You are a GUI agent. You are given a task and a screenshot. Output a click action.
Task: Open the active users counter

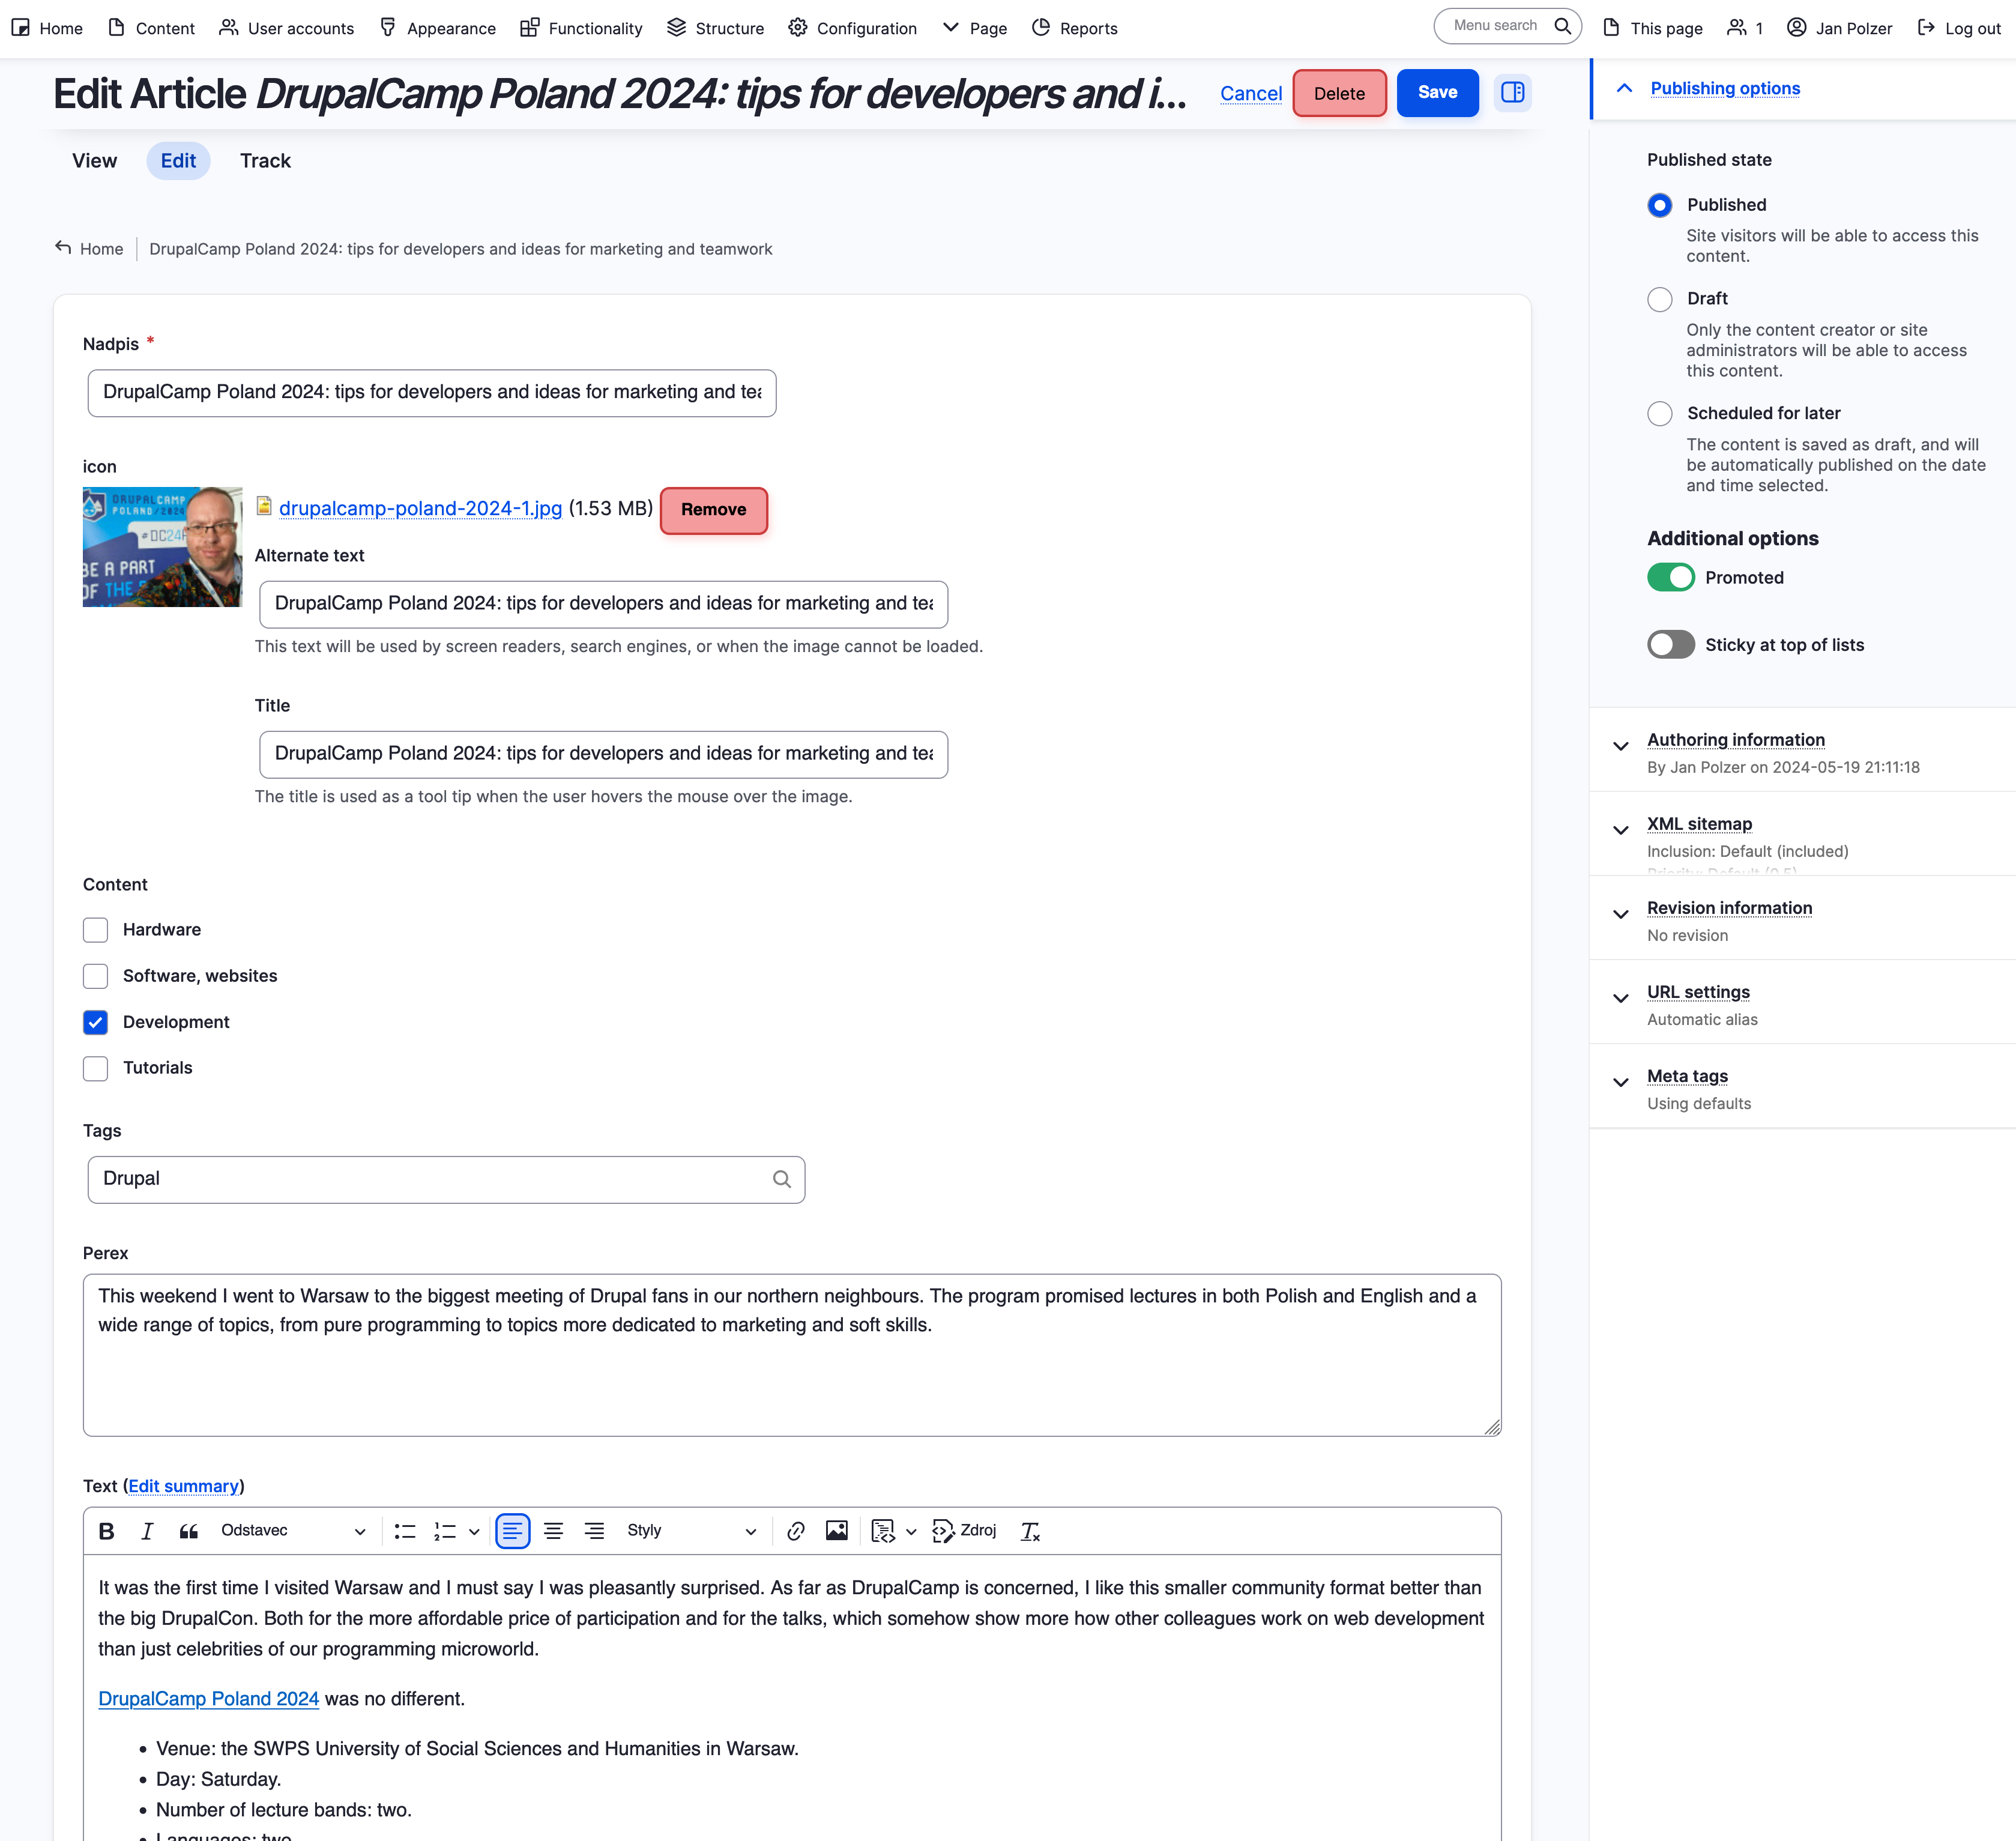[1745, 28]
